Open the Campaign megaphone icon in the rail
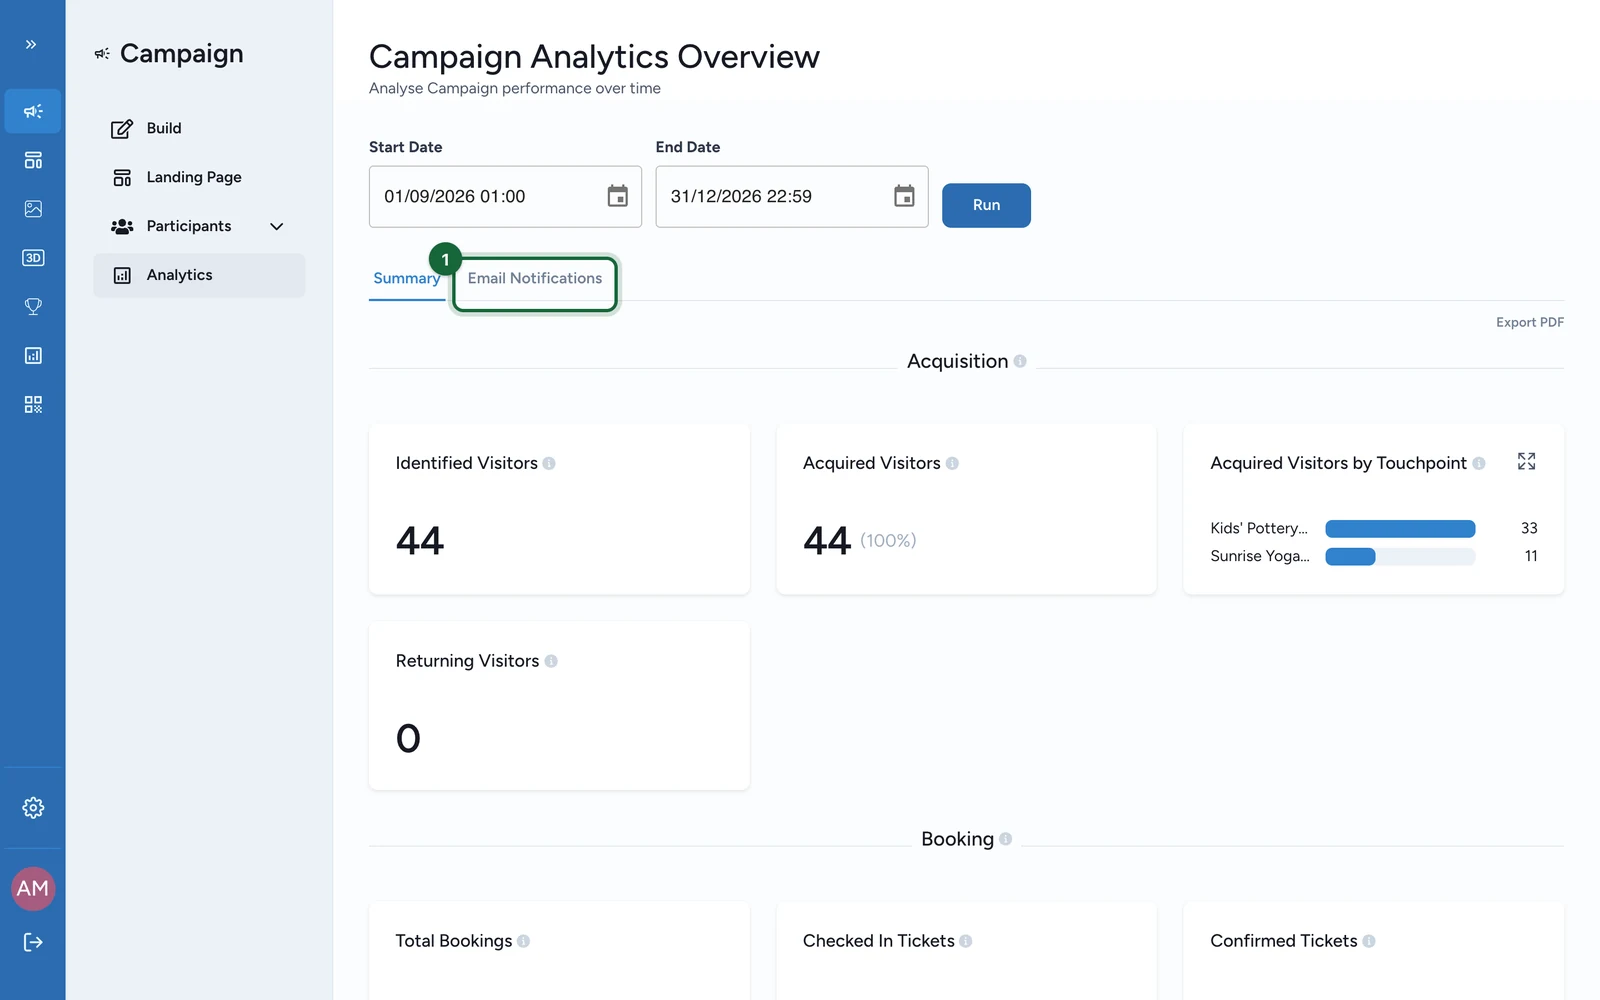The width and height of the screenshot is (1600, 1000). click(x=33, y=111)
